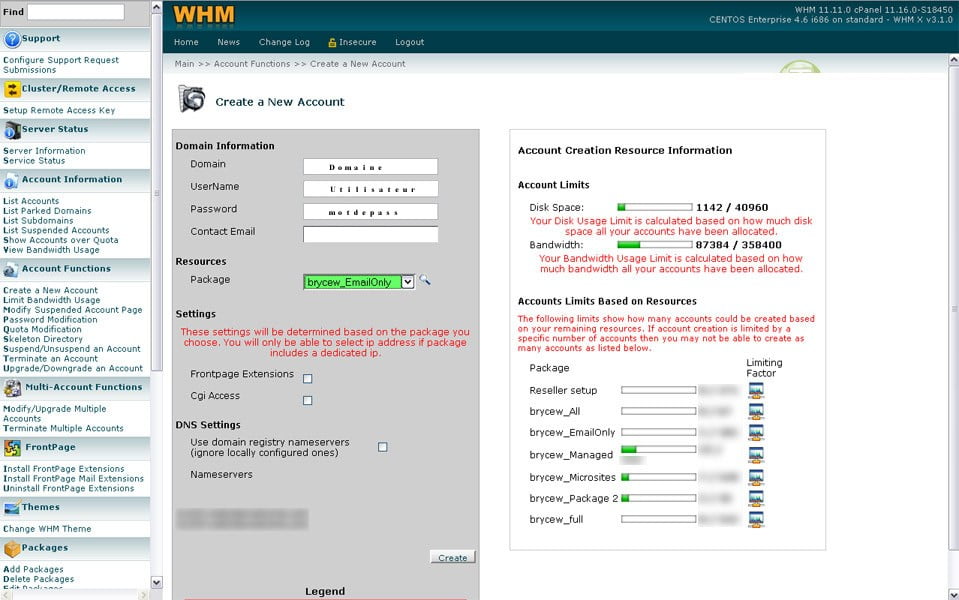Open Install FrontPage Extensions link
959x600 pixels.
[x=64, y=469]
